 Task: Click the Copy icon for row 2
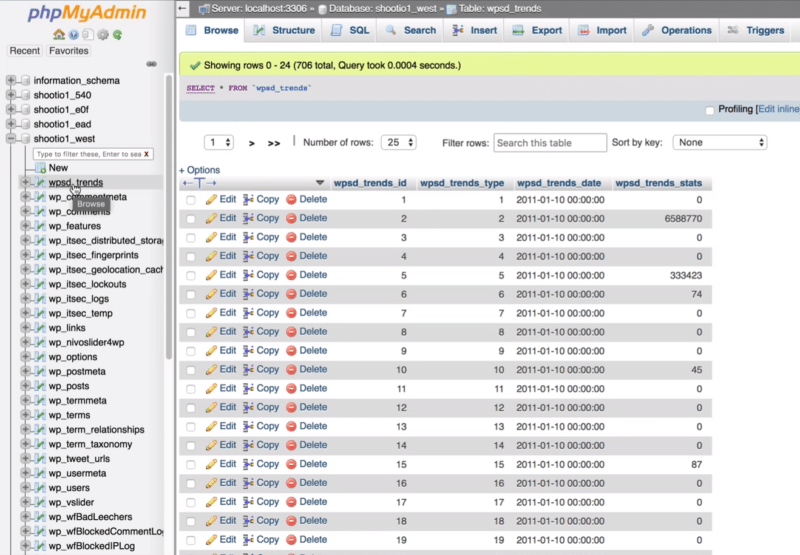coord(248,218)
